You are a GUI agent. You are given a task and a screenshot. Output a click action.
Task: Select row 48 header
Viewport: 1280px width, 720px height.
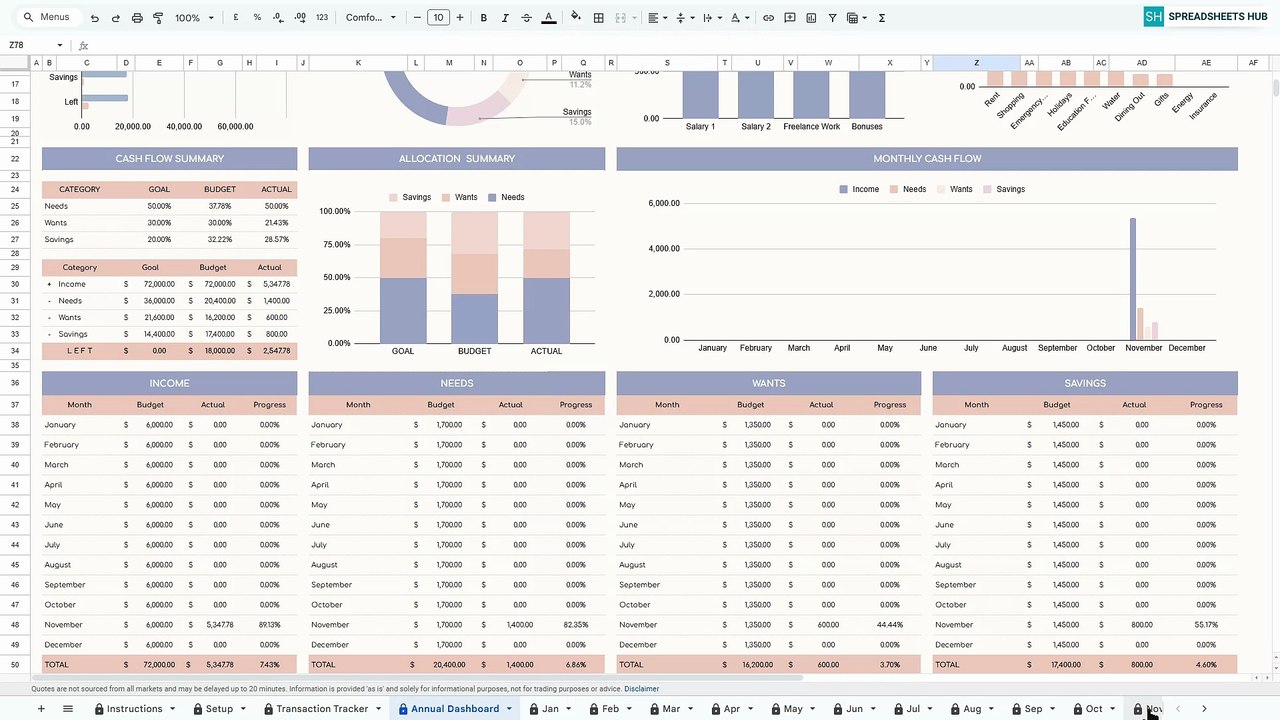(15, 625)
